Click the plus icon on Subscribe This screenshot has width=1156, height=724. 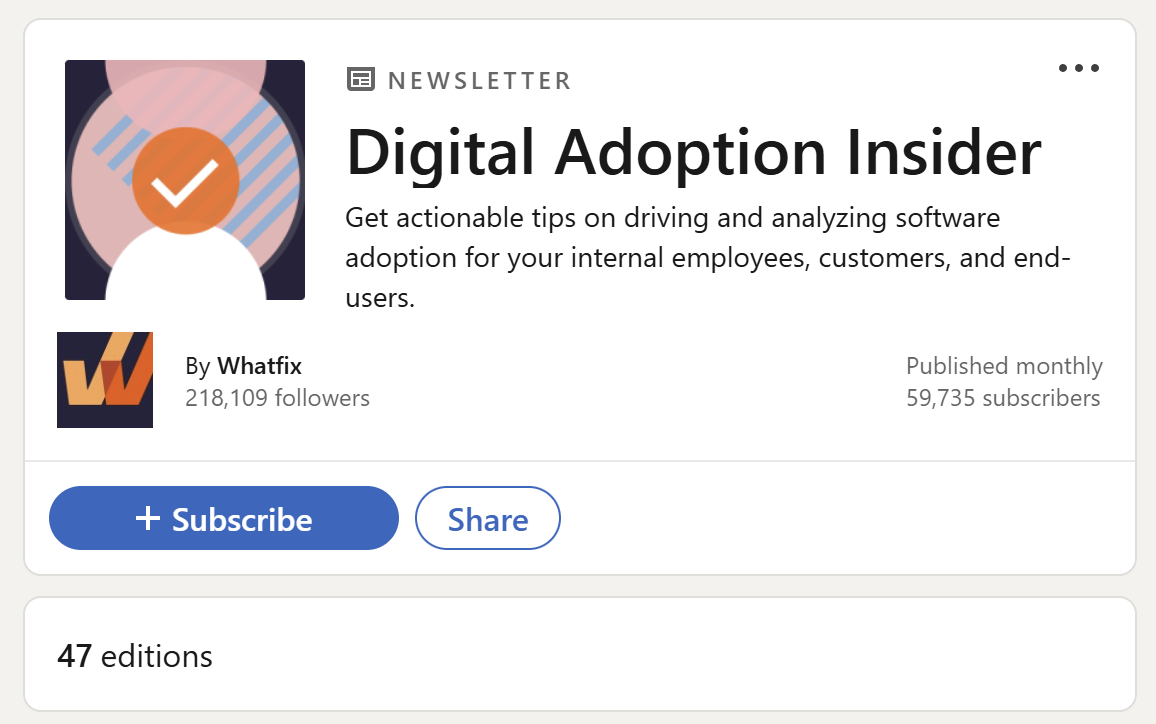148,518
